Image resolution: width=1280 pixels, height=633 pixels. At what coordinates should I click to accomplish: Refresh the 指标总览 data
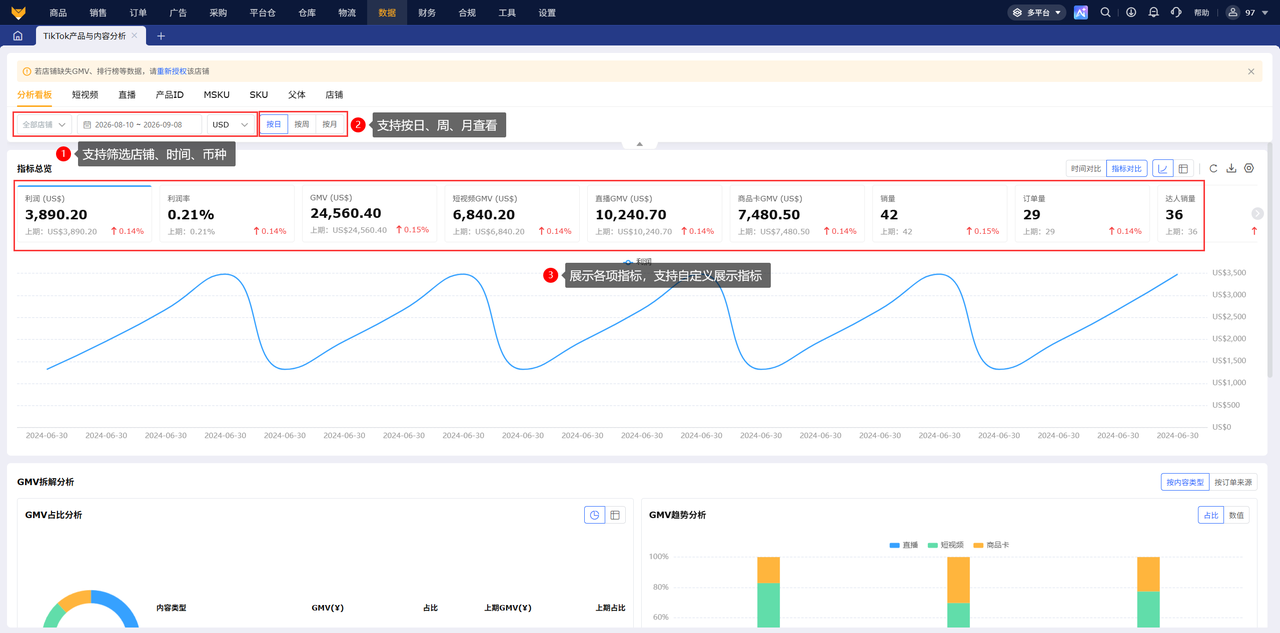(1213, 169)
